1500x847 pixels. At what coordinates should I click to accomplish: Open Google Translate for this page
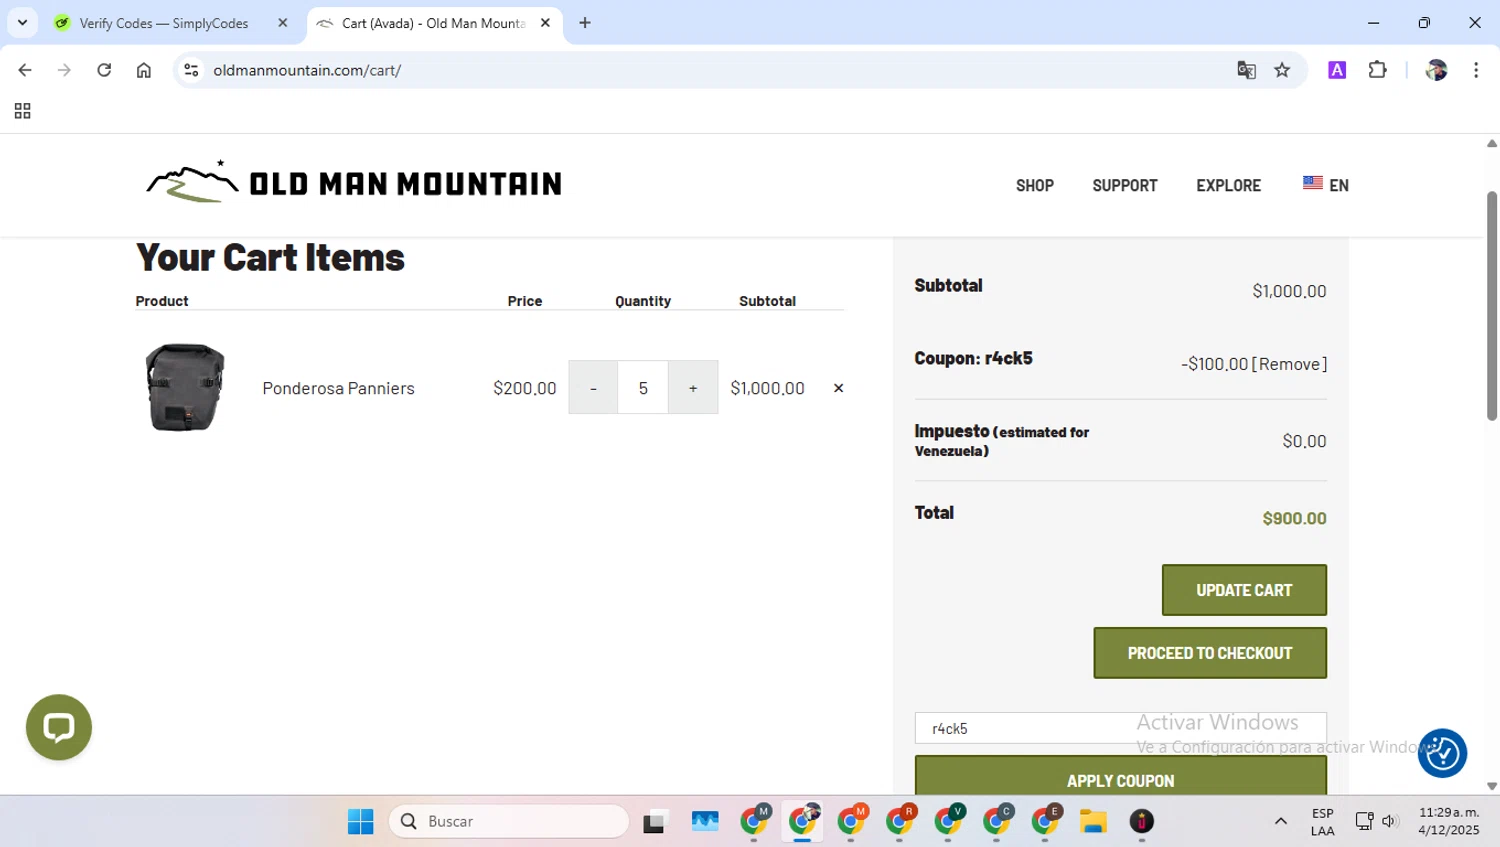[x=1246, y=70]
